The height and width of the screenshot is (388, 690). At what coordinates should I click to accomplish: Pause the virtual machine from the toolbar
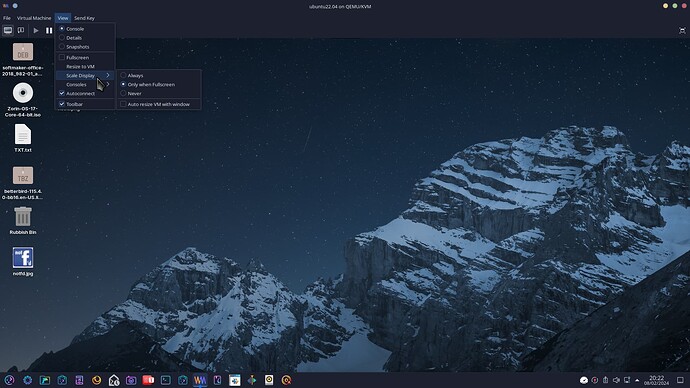49,30
